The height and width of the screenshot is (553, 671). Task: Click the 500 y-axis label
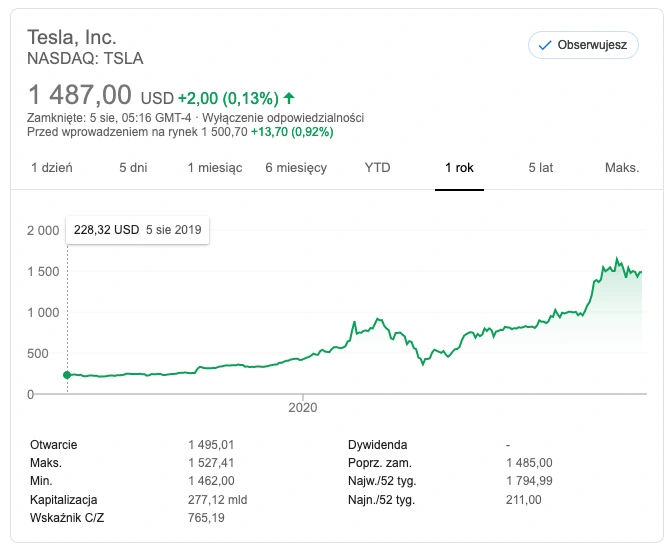[38, 354]
